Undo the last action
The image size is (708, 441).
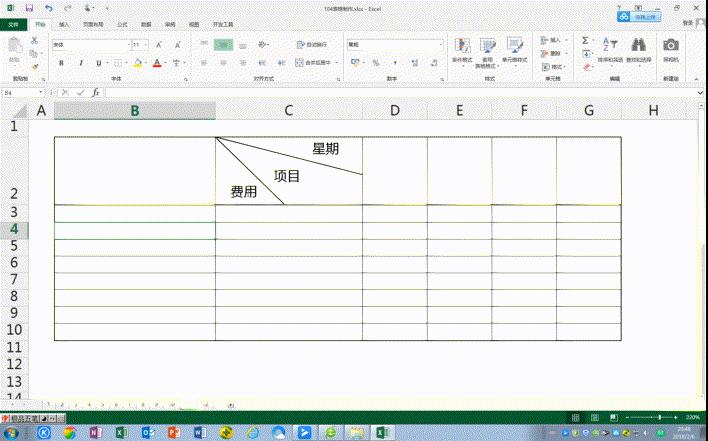pyautogui.click(x=48, y=8)
